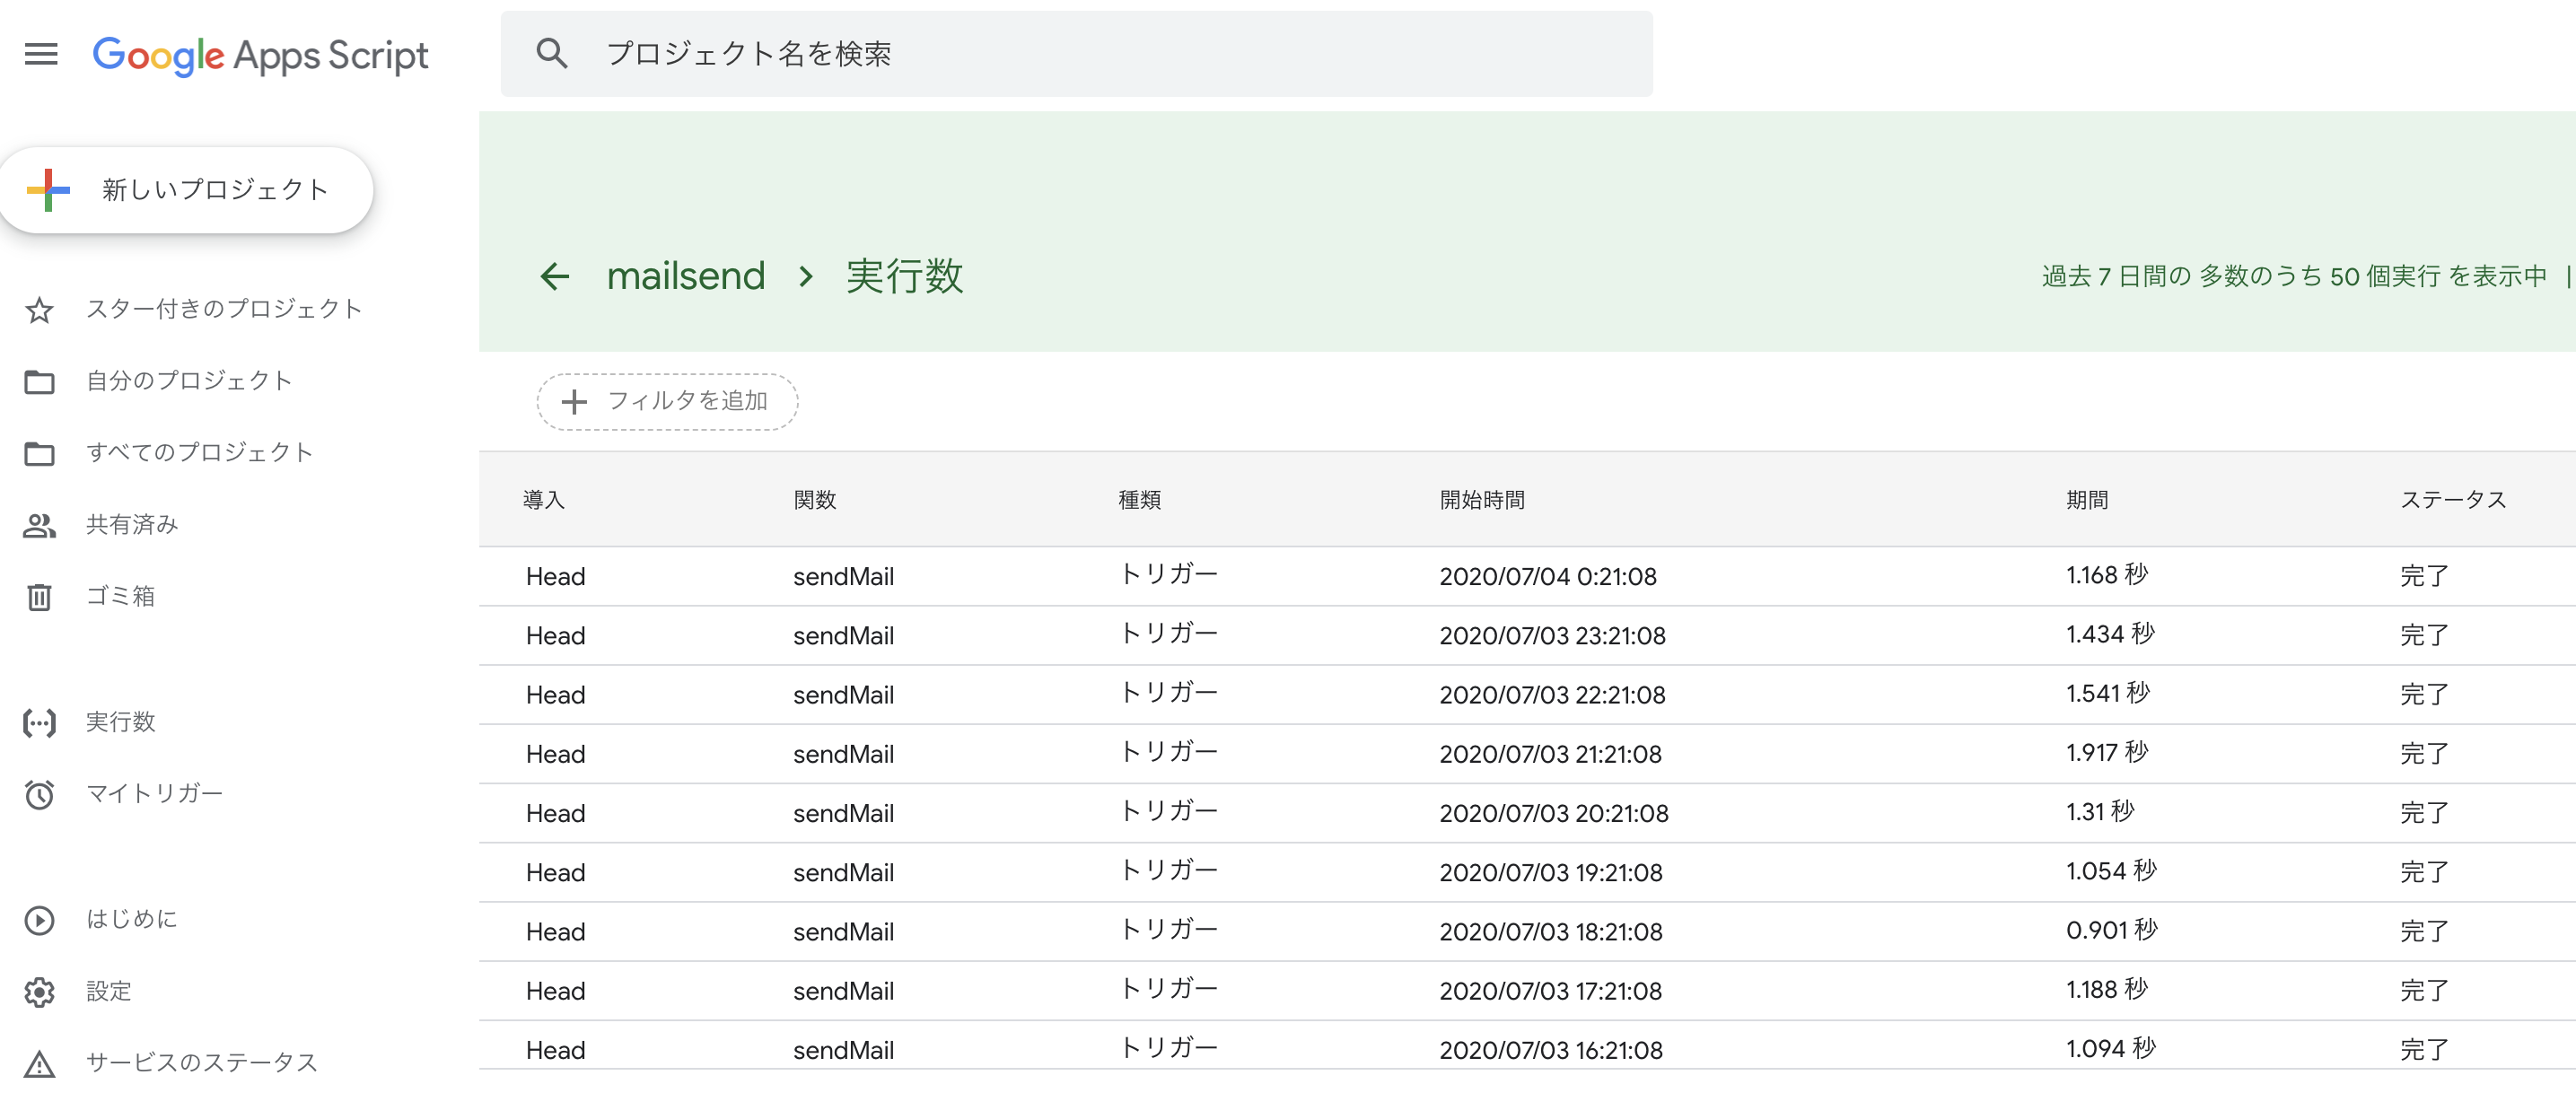Viewport: 2576px width, 1093px height.
Task: Open すべてのプロジェクト in sidebar
Action: (x=199, y=453)
